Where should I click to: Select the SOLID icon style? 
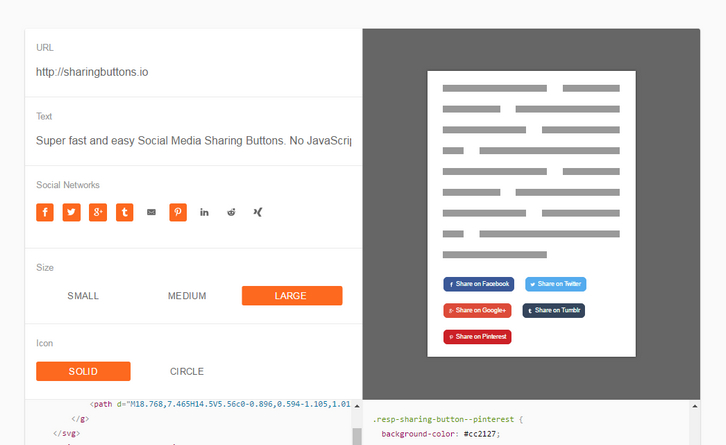[83, 371]
